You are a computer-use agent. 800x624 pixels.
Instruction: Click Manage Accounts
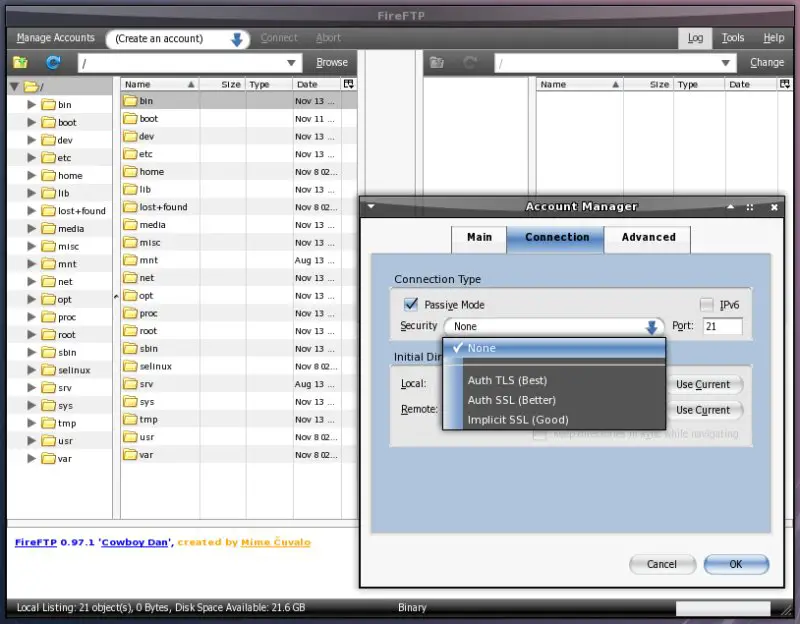point(56,38)
